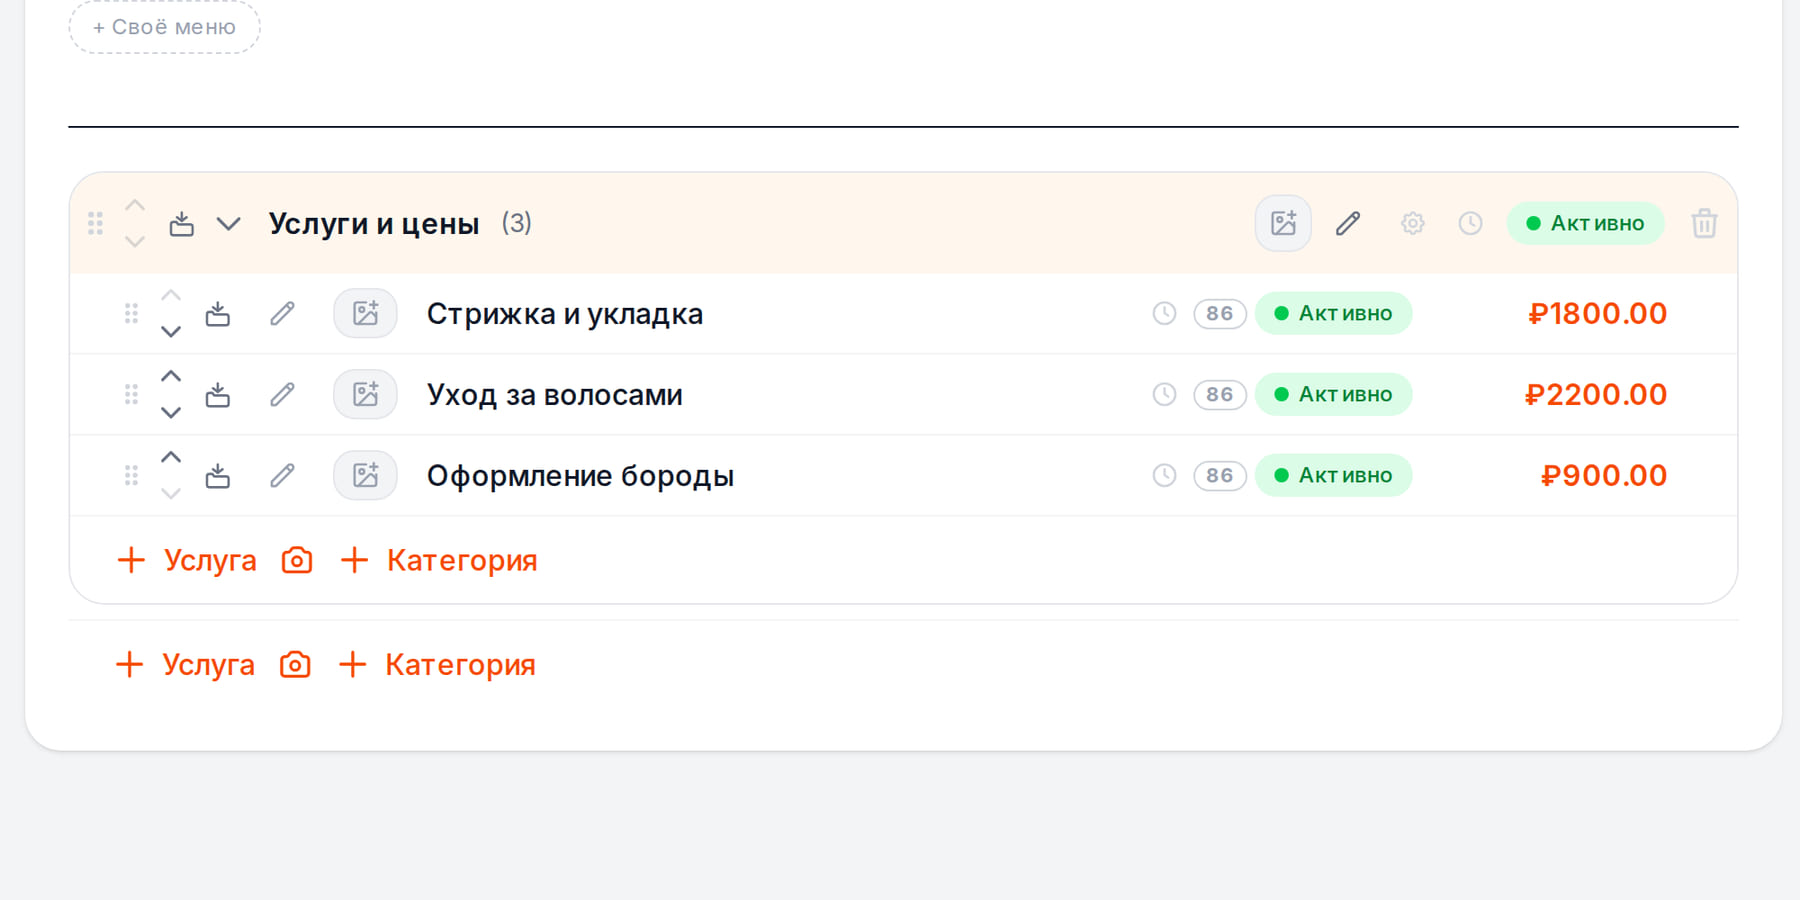Open clock icon for 'Оформление бороды'
The height and width of the screenshot is (900, 1800).
coord(1164,475)
